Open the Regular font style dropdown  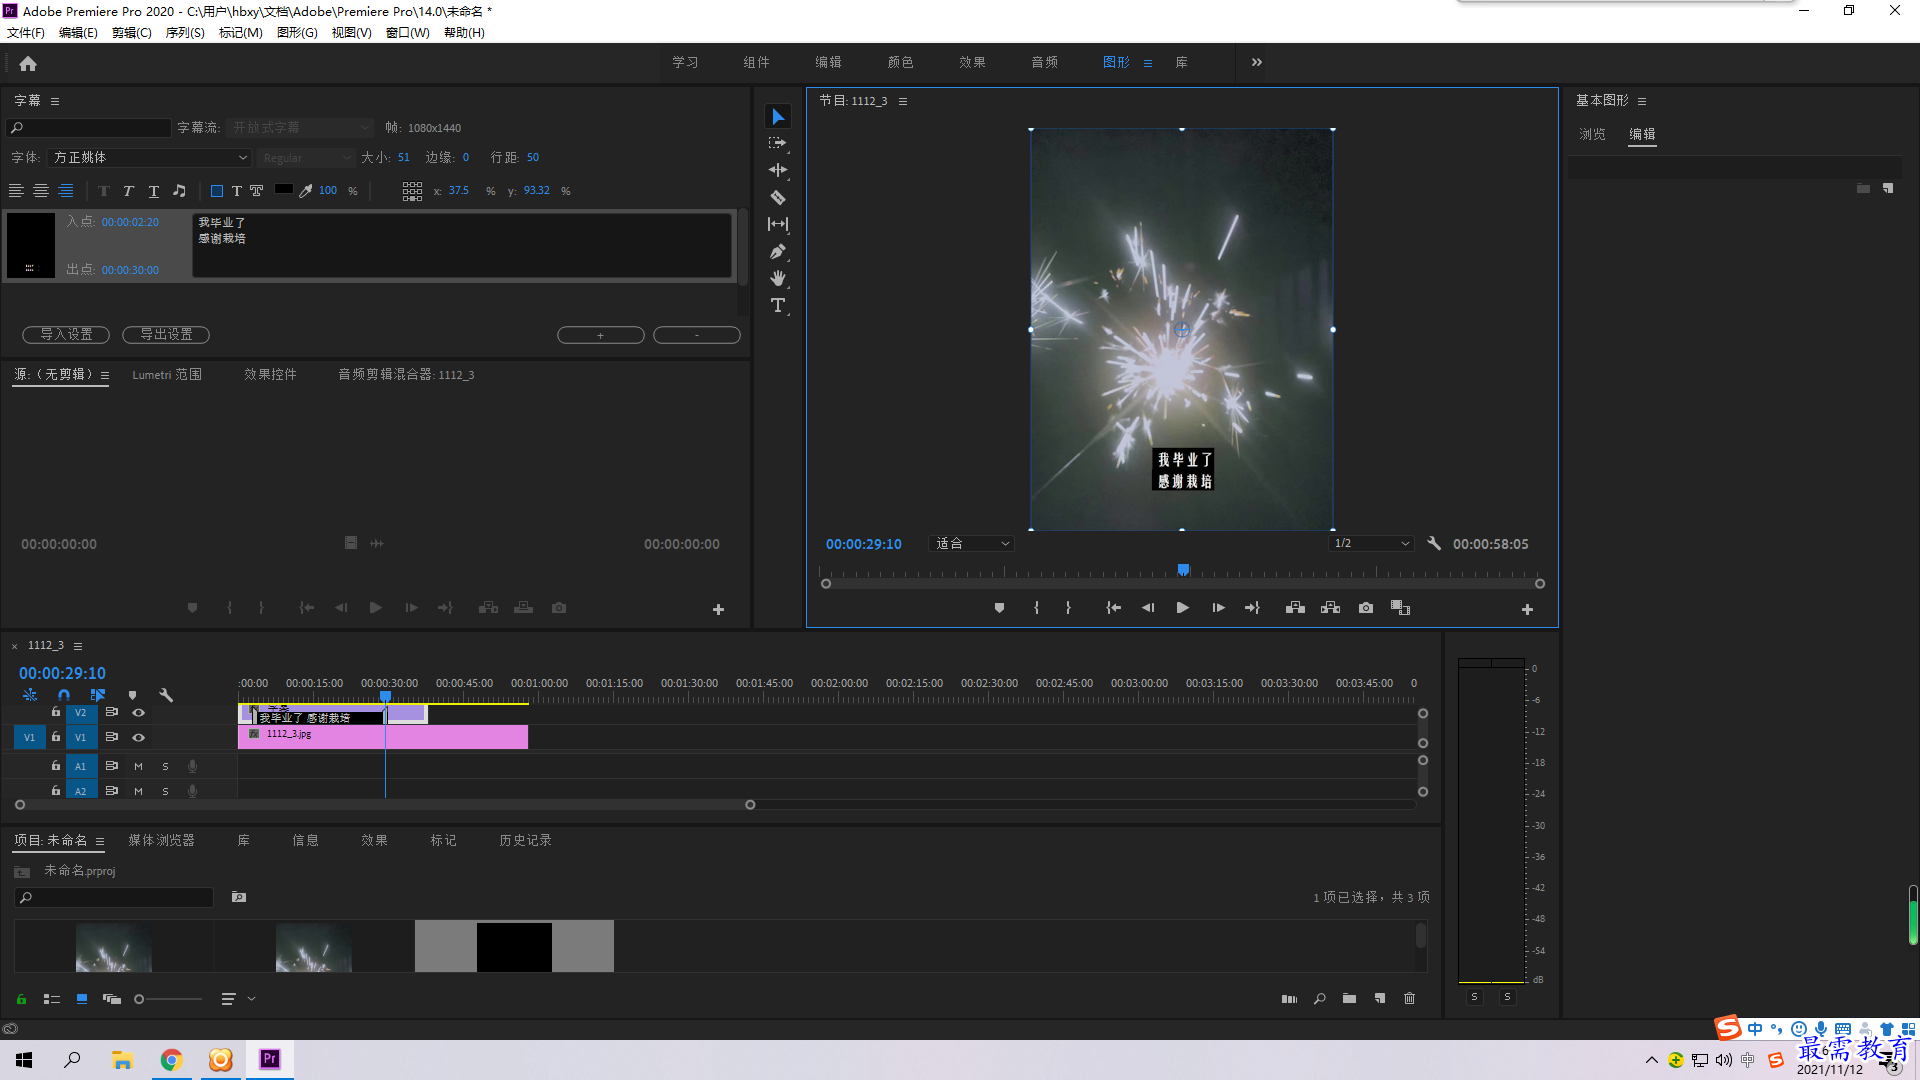(306, 158)
